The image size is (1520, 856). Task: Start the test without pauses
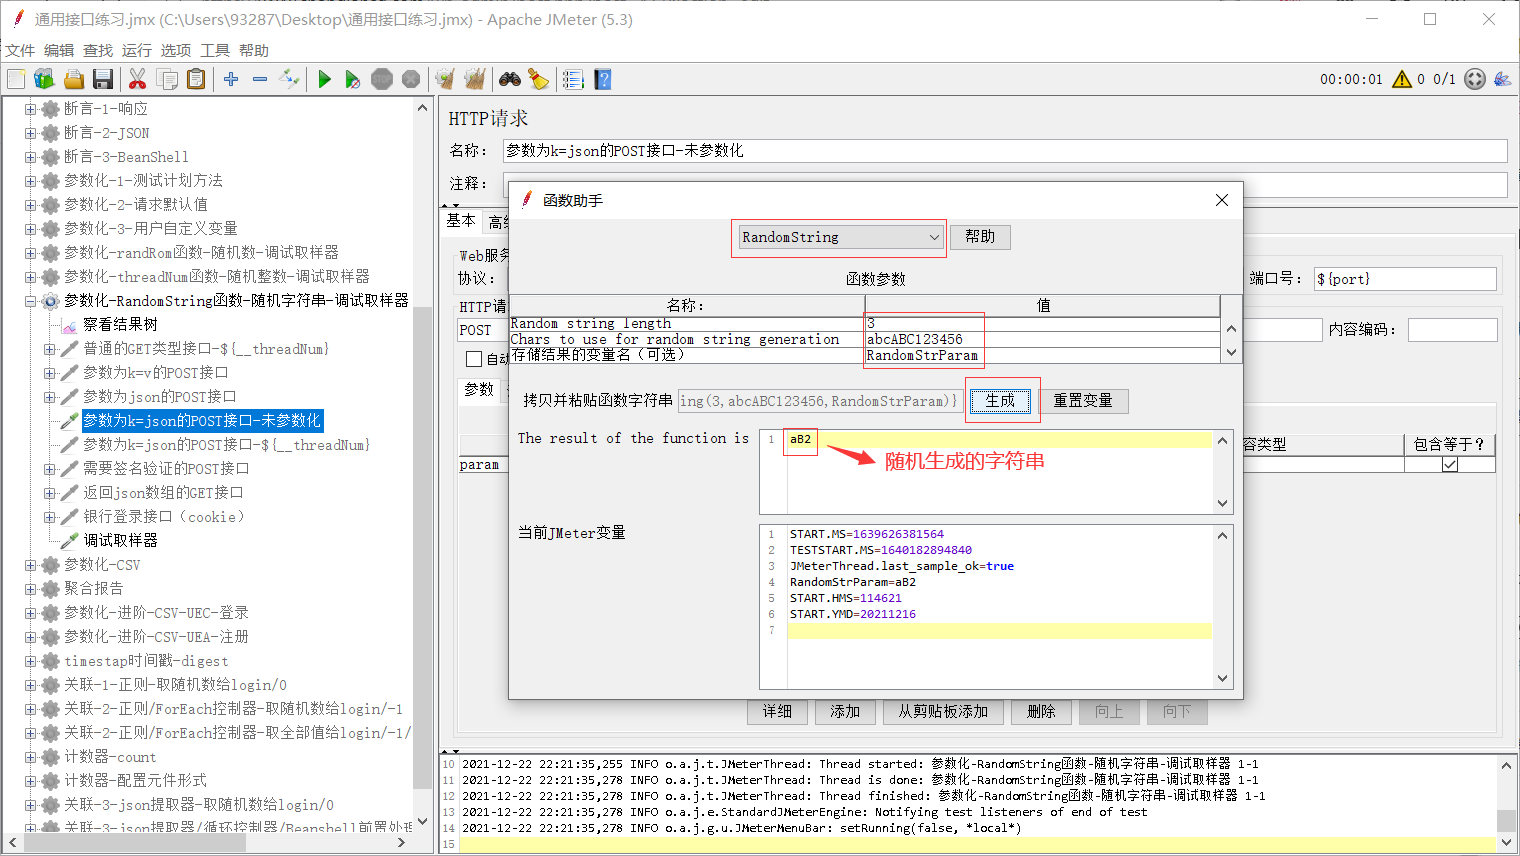pos(352,79)
